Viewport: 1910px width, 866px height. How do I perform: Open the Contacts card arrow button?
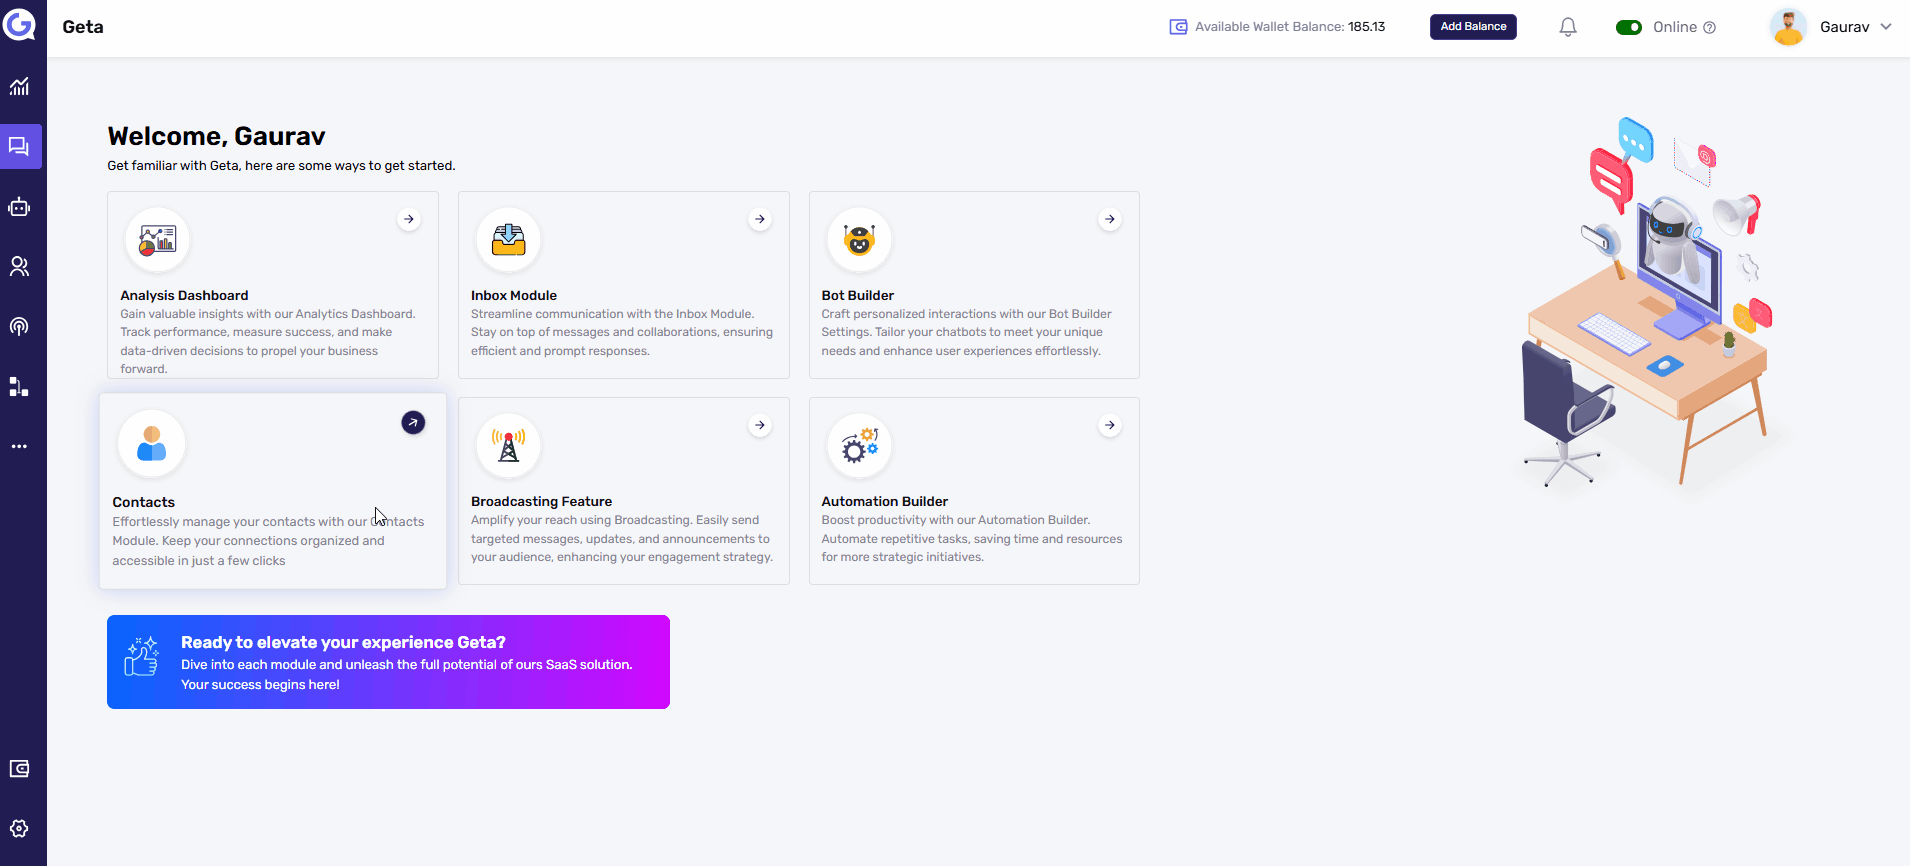(413, 423)
